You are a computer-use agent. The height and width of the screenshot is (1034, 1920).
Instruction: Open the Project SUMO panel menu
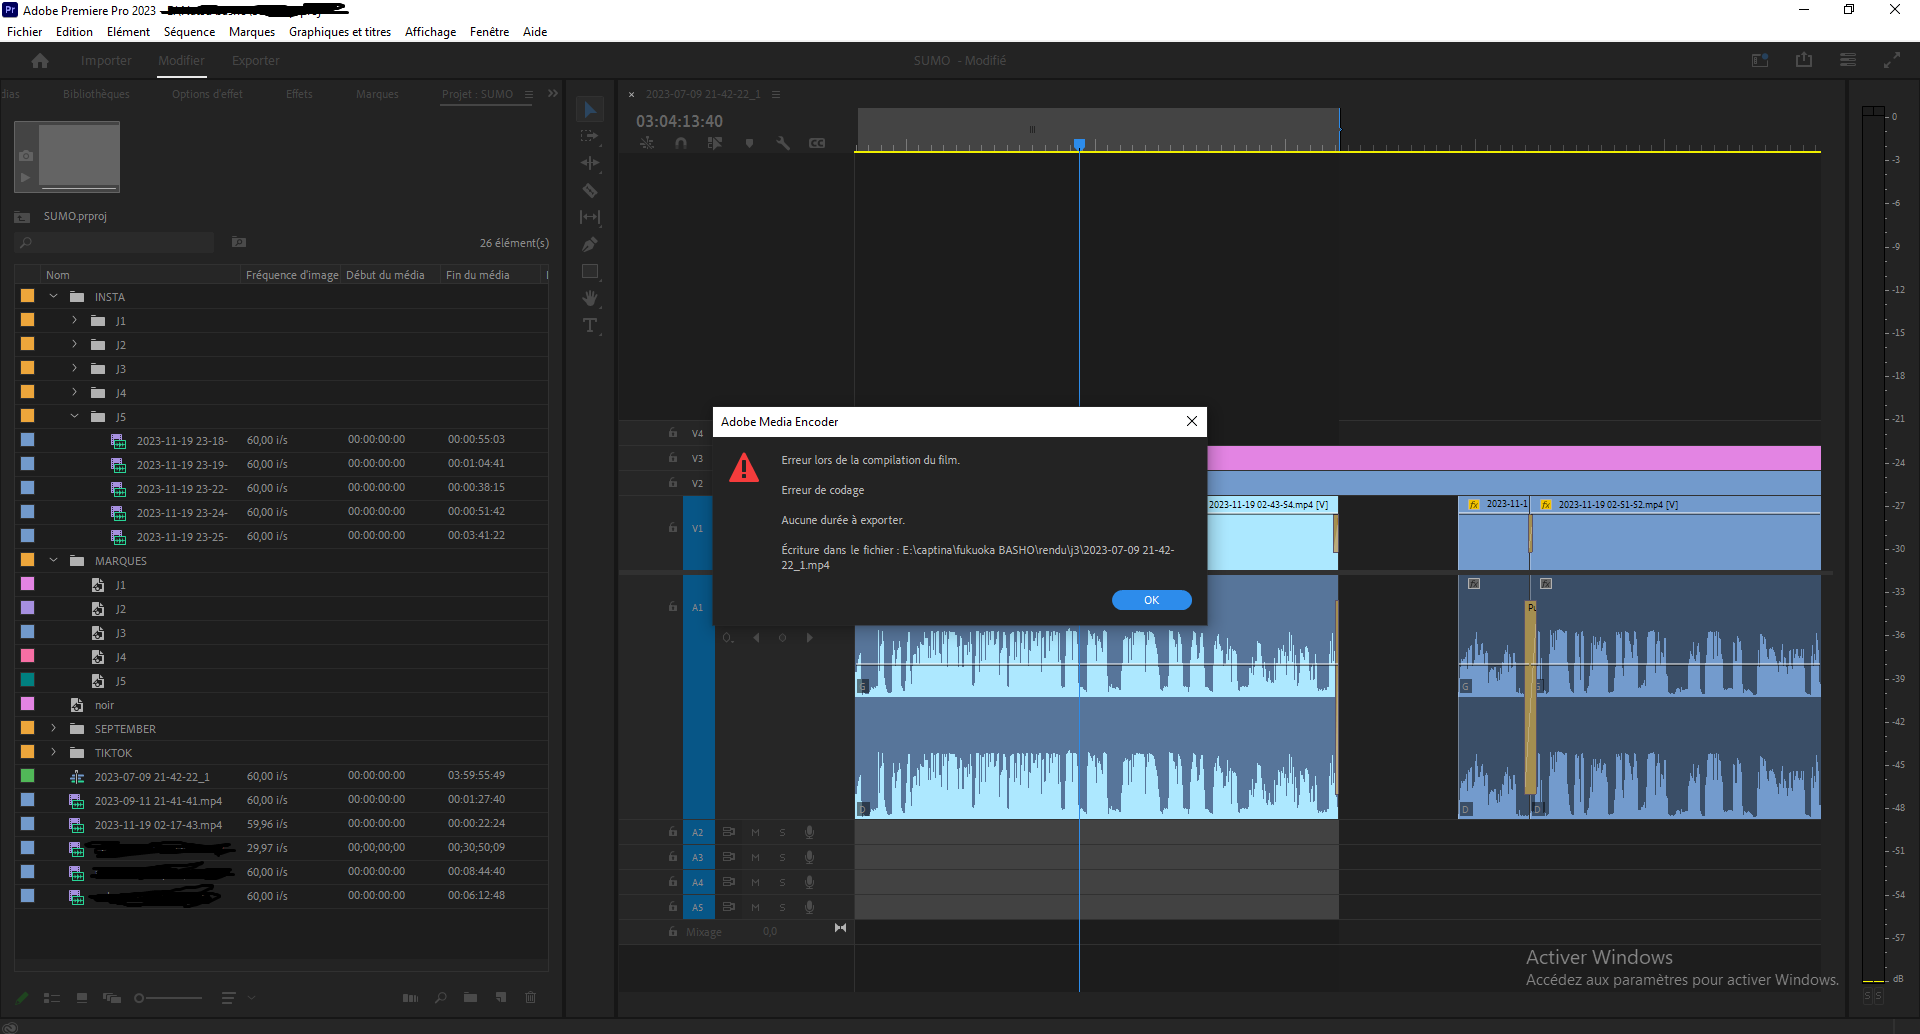(x=529, y=94)
